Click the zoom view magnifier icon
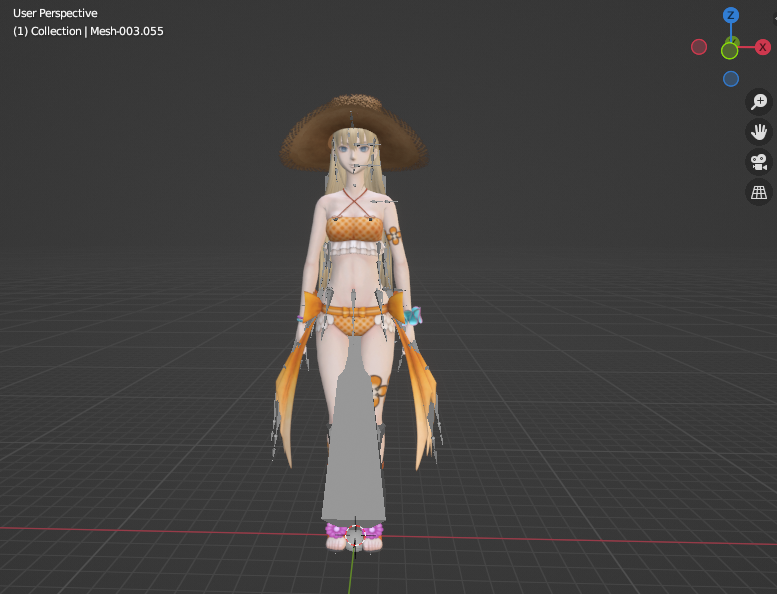The height and width of the screenshot is (594, 777). tap(759, 102)
